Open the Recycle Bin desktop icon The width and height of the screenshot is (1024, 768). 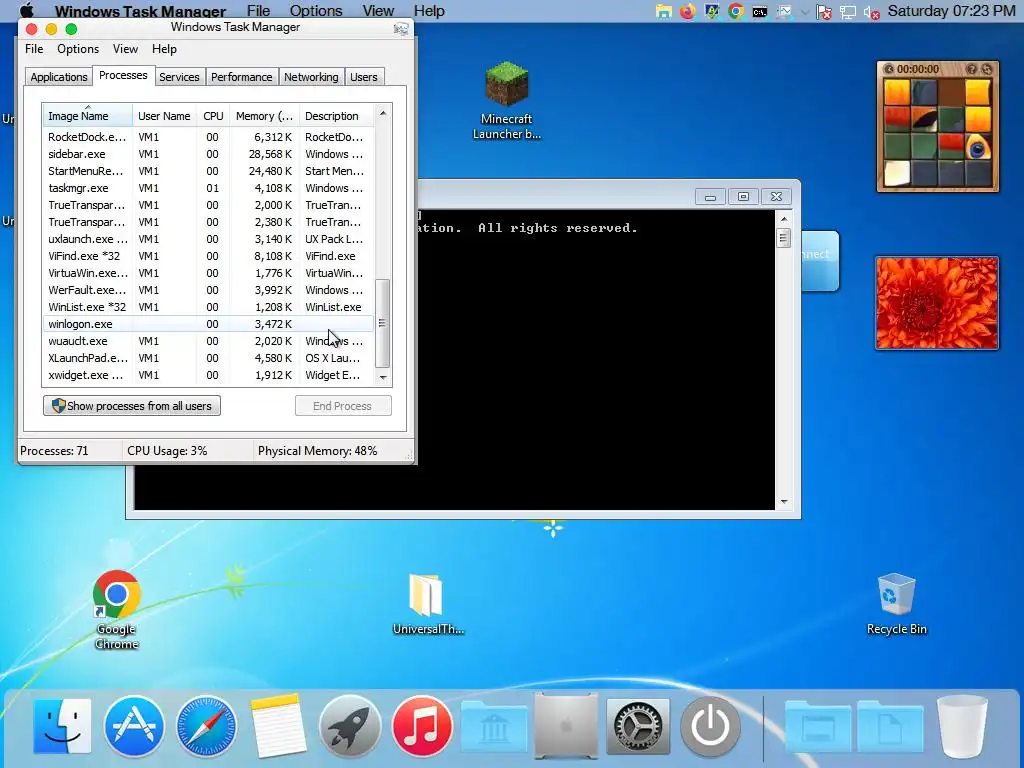pos(896,604)
